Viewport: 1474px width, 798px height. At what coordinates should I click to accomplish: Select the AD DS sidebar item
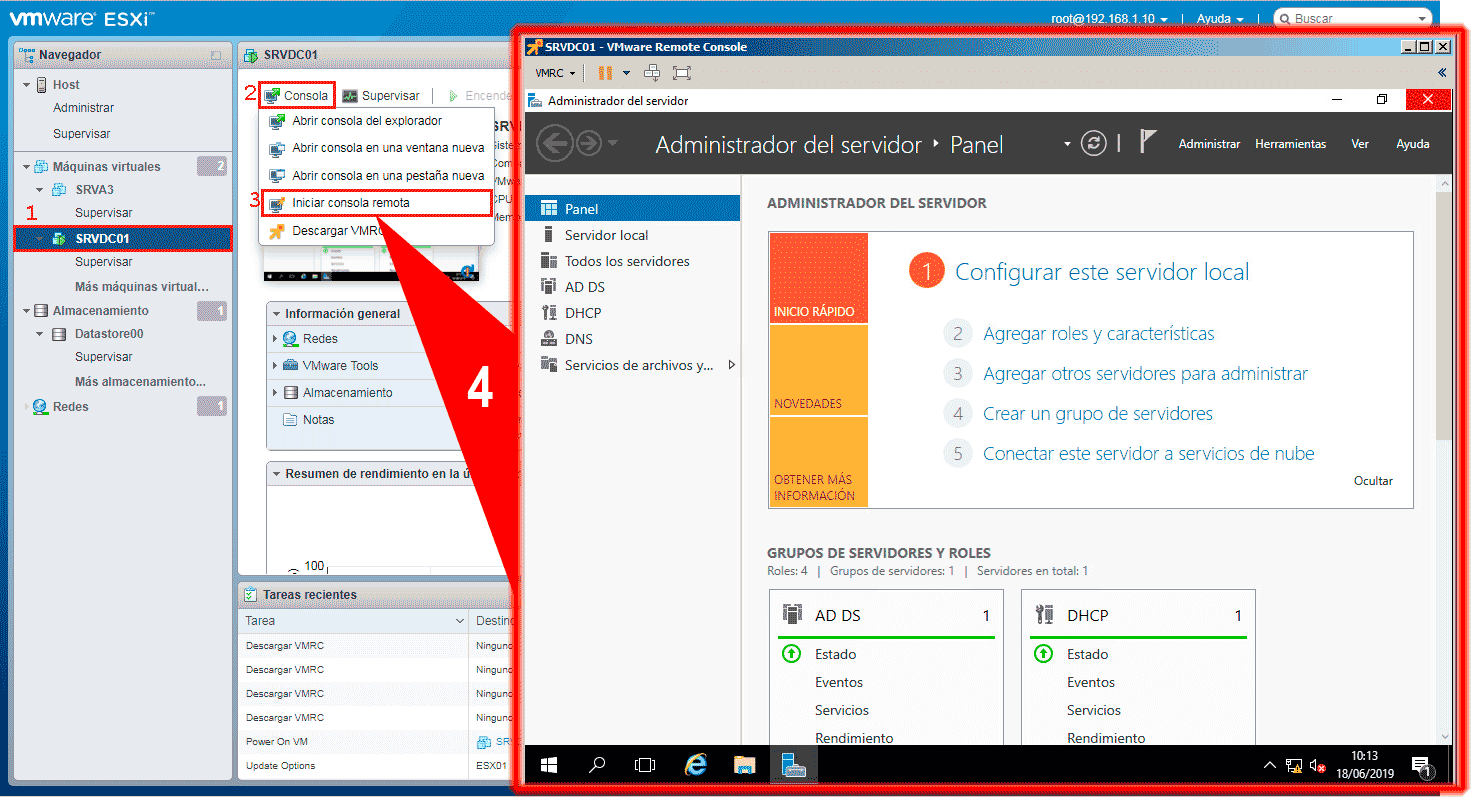[x=585, y=285]
